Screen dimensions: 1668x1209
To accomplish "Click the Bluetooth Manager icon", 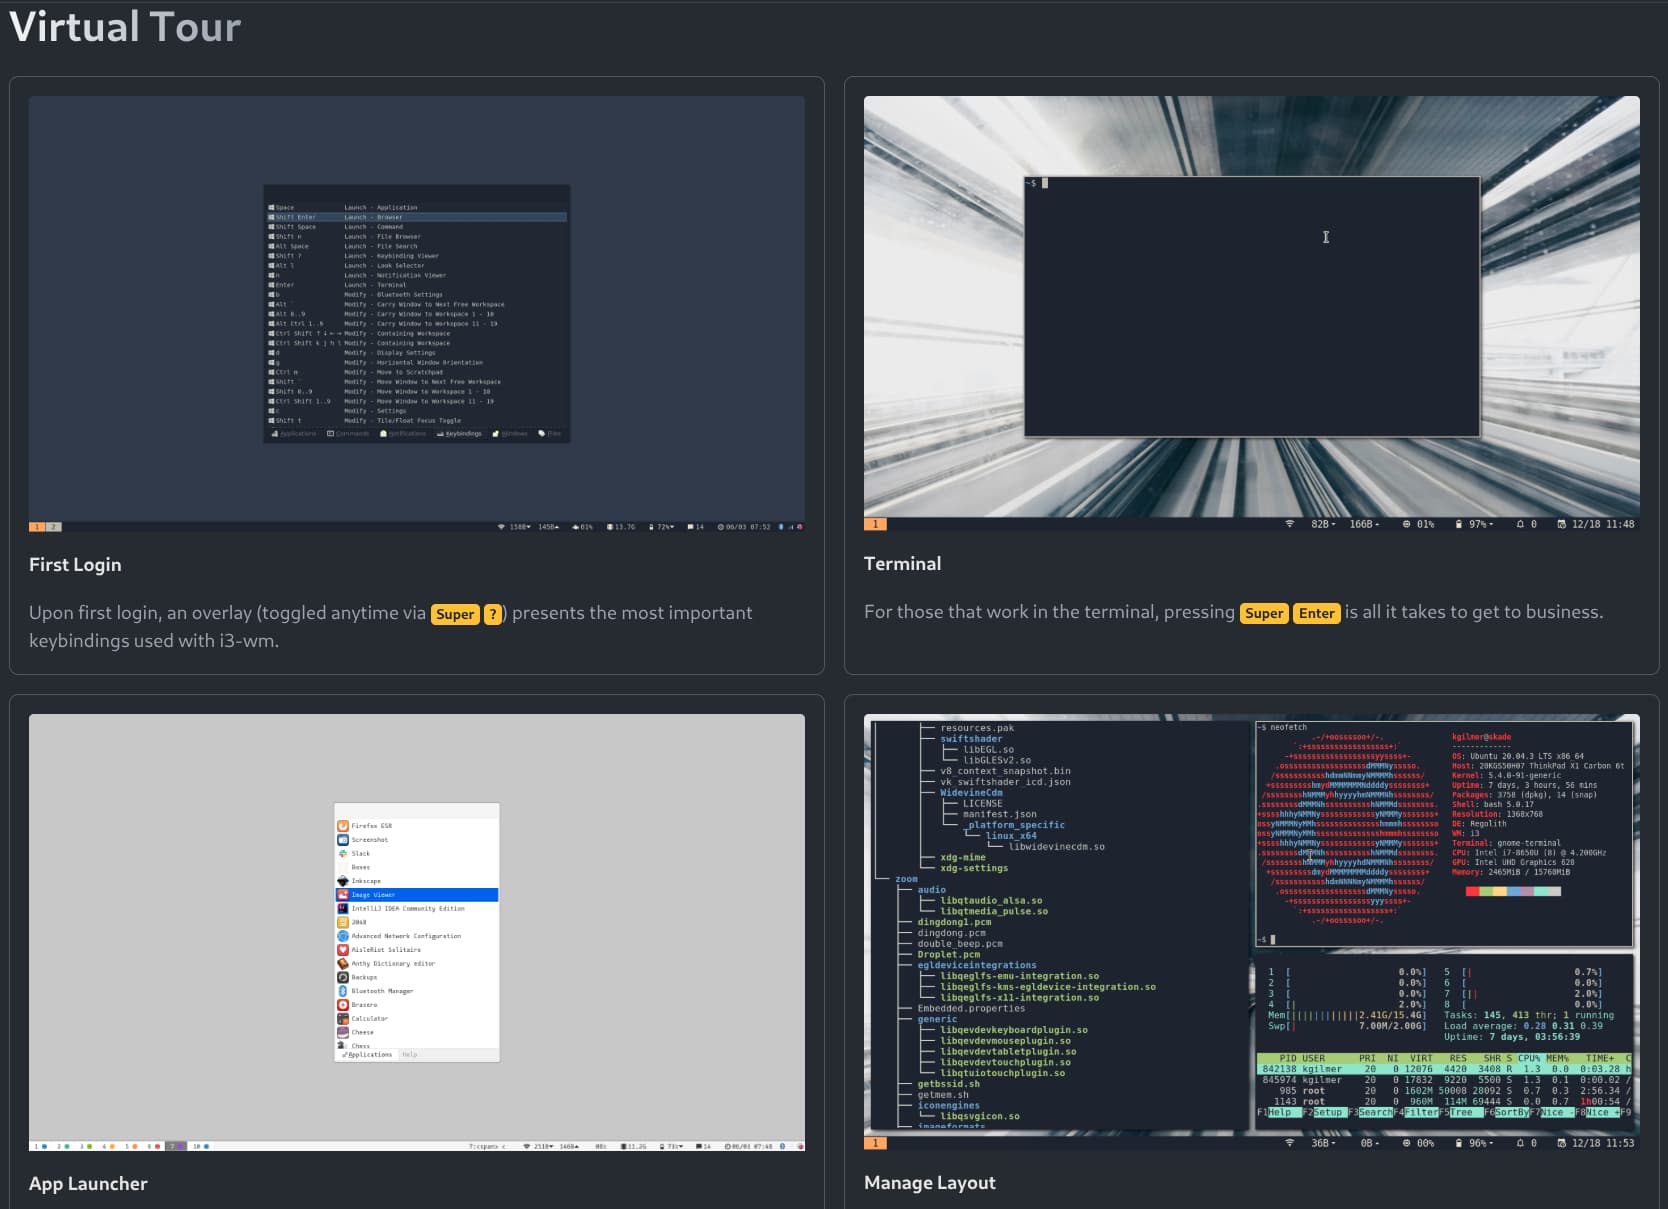I will coord(343,991).
